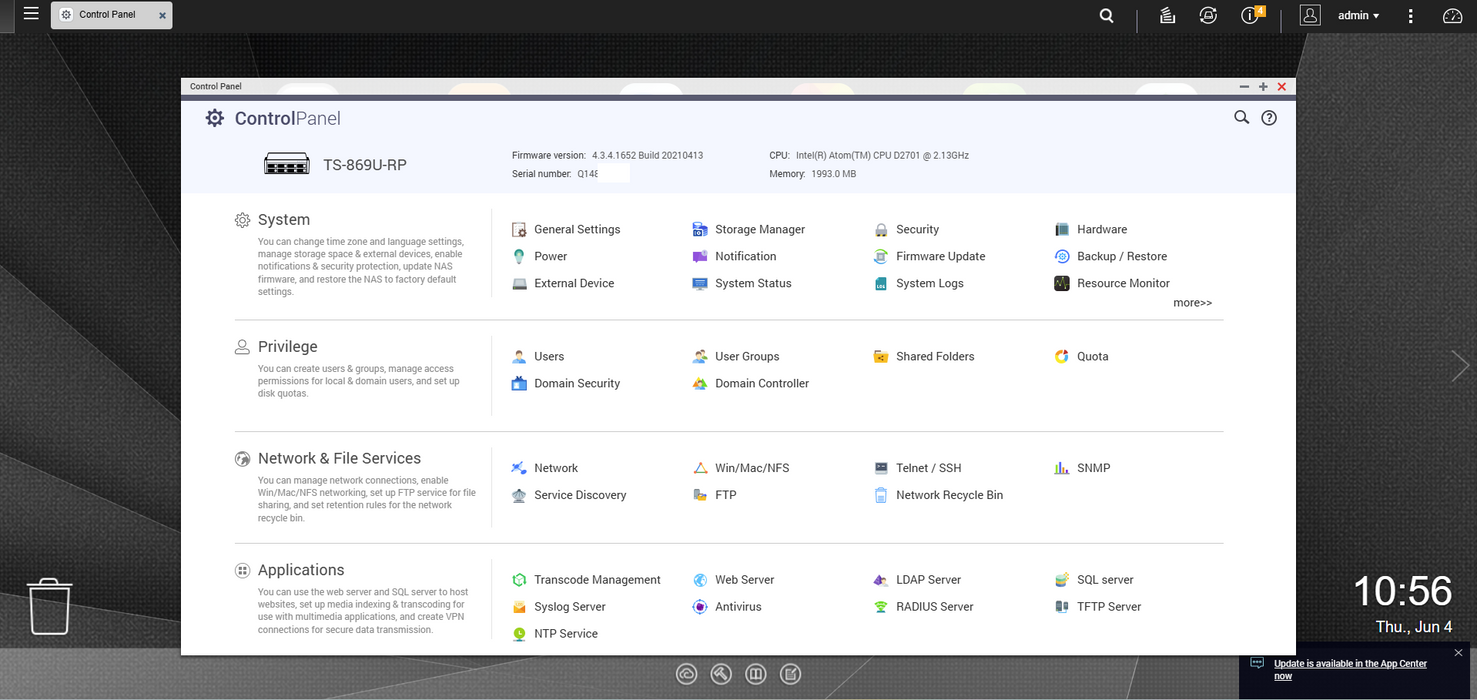Open Service Discovery

(569, 495)
